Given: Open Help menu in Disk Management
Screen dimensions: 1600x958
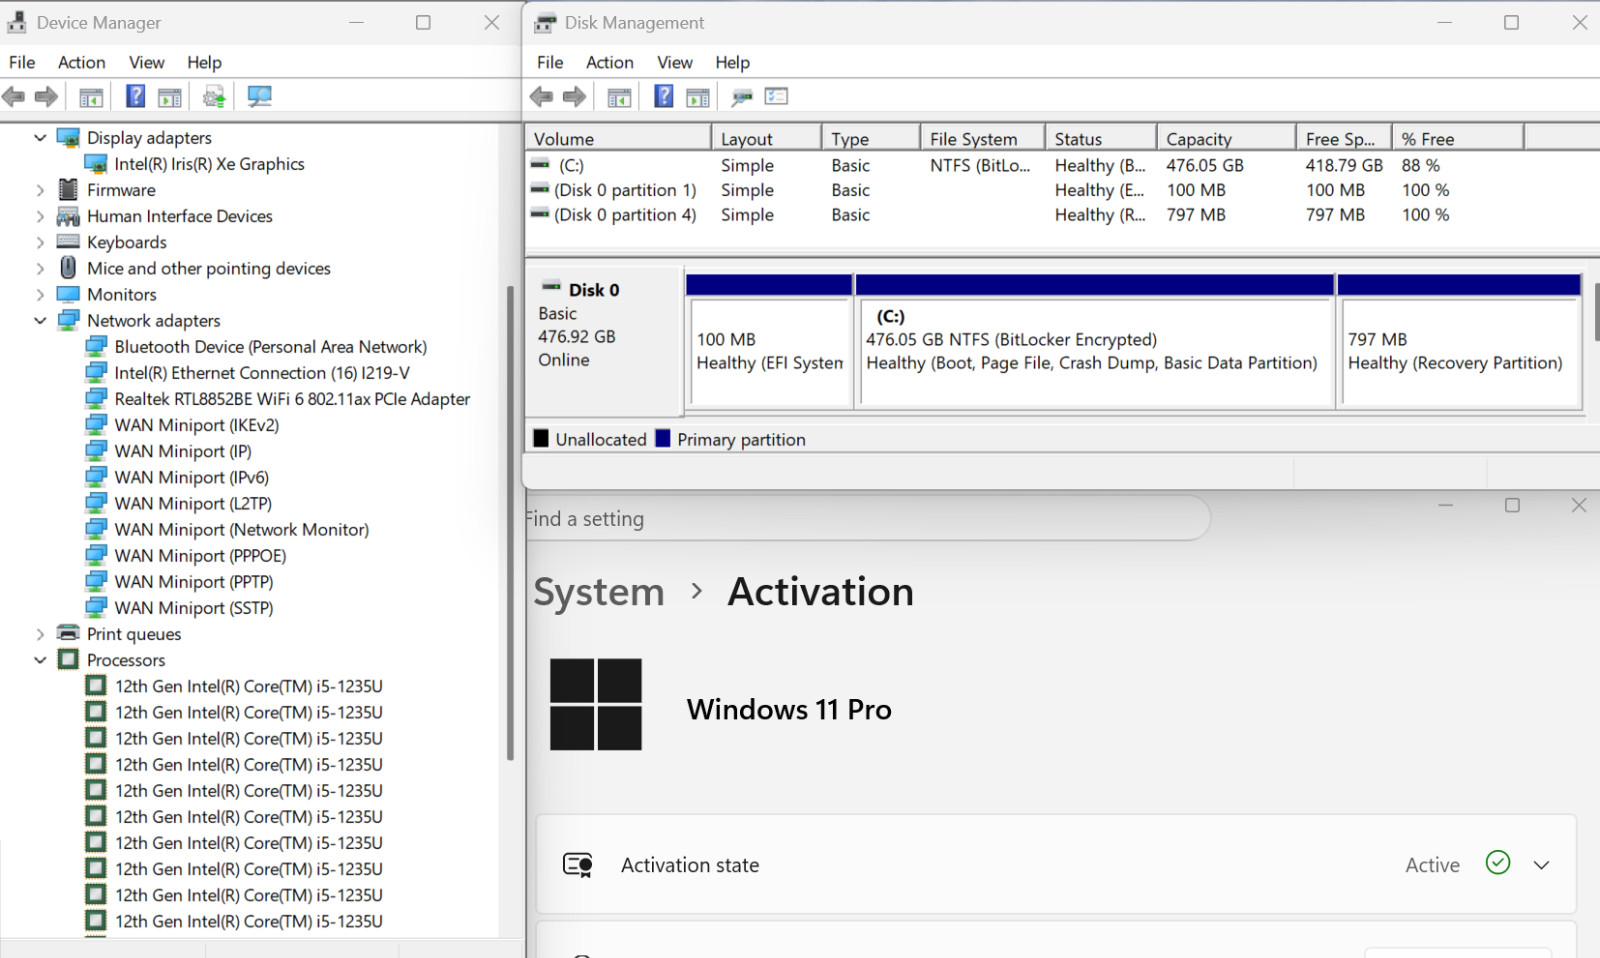Looking at the screenshot, I should click(733, 62).
